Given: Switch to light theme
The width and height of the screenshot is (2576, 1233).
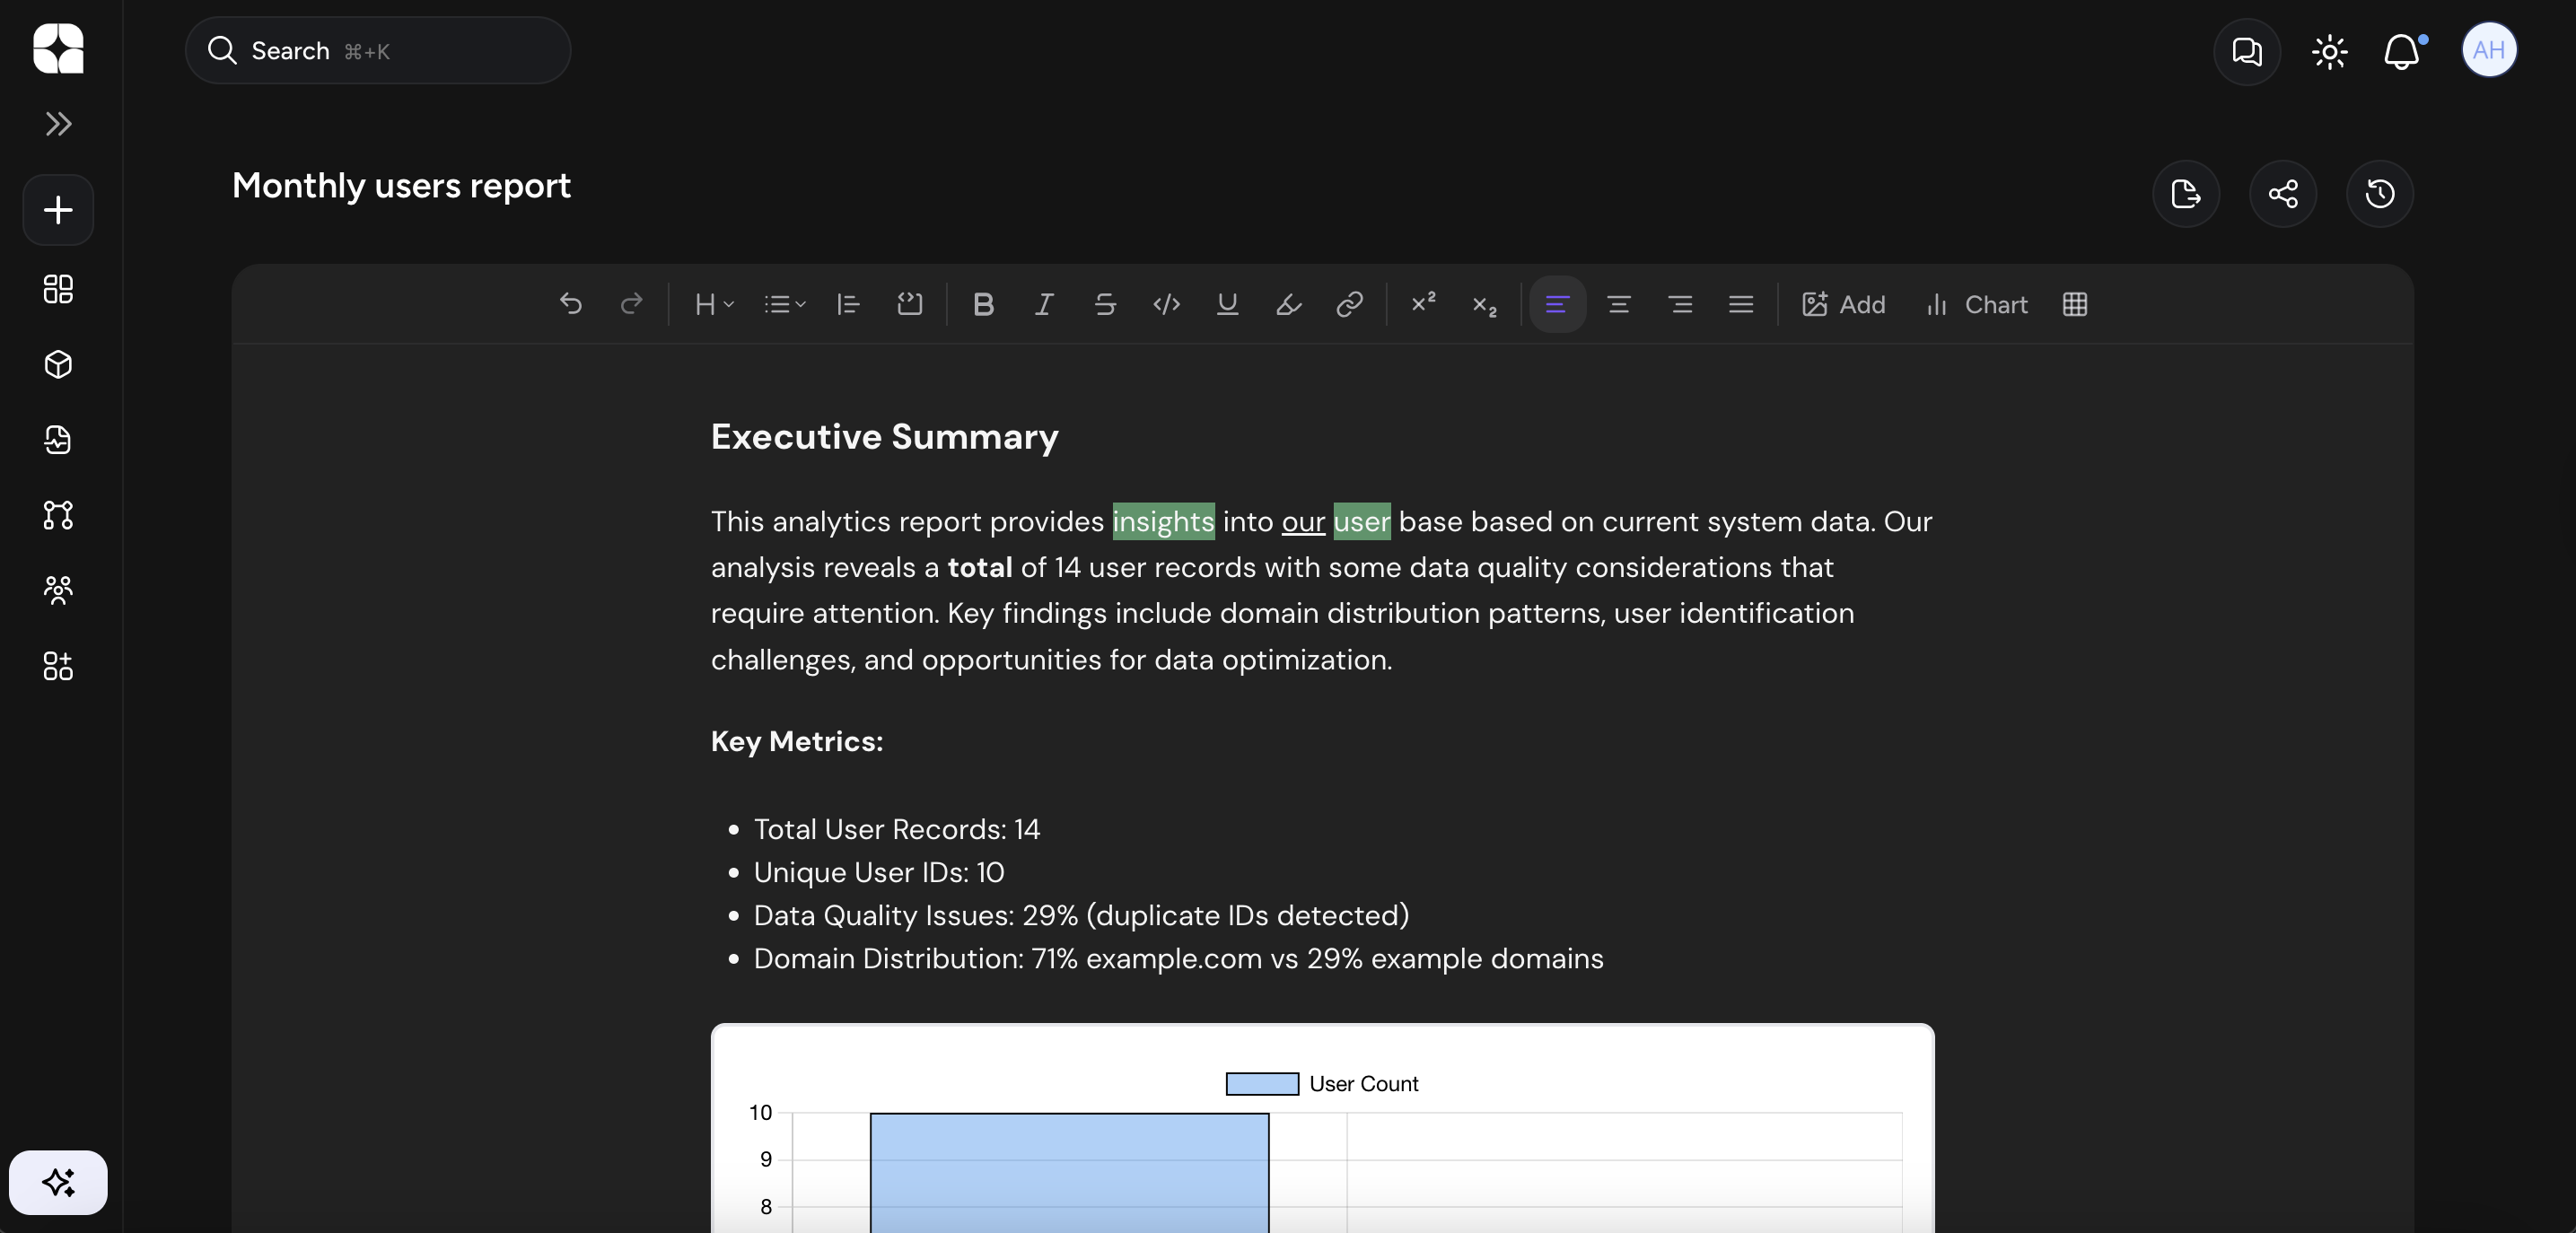Looking at the screenshot, I should [x=2330, y=51].
